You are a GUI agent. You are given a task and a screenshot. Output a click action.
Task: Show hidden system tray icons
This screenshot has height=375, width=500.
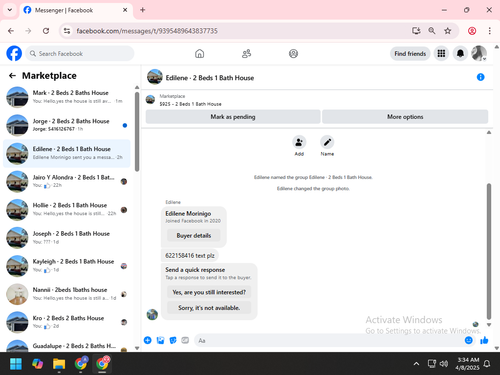pyautogui.click(x=416, y=364)
